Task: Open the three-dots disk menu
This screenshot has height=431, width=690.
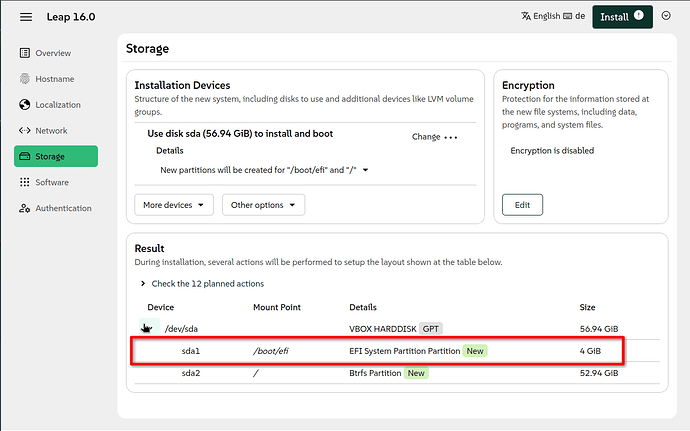Action: pyautogui.click(x=451, y=137)
